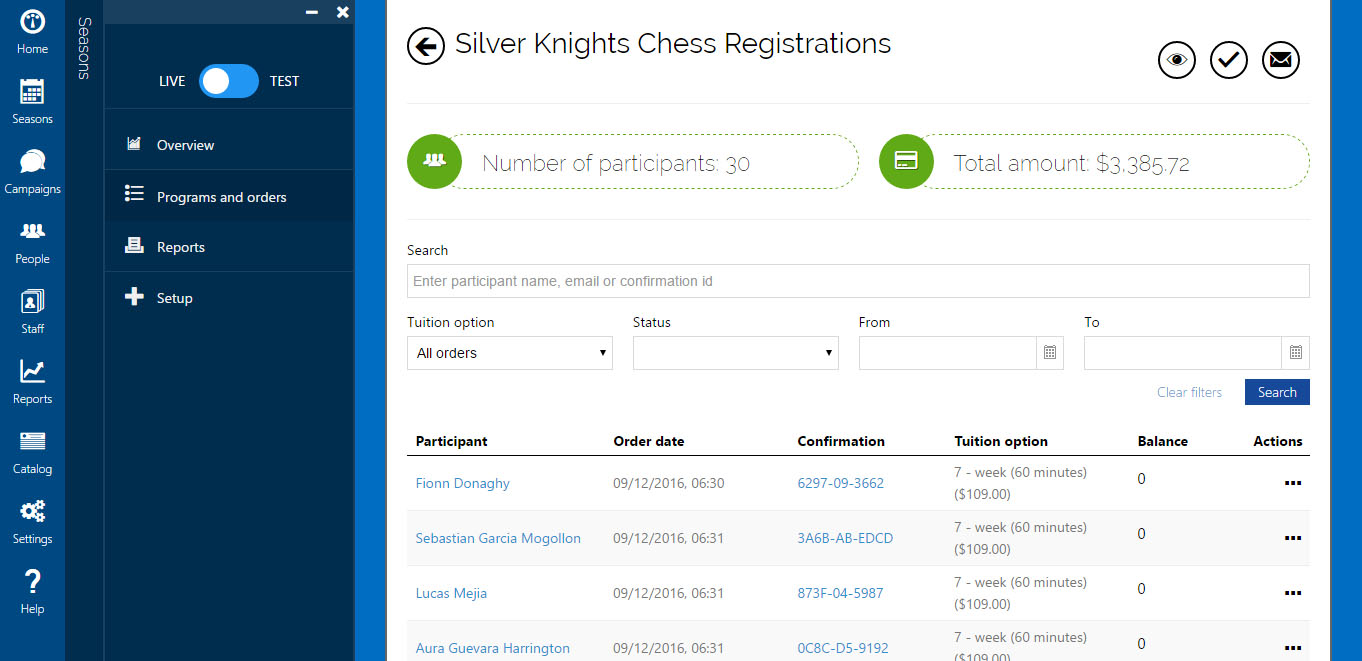Click the checkmark circle icon
Viewport: 1362px width, 661px height.
1229,61
